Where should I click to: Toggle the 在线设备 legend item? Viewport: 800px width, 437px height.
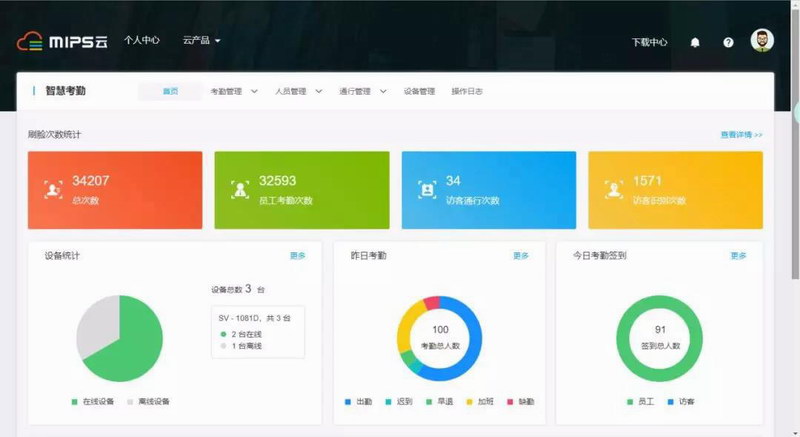pyautogui.click(x=94, y=401)
